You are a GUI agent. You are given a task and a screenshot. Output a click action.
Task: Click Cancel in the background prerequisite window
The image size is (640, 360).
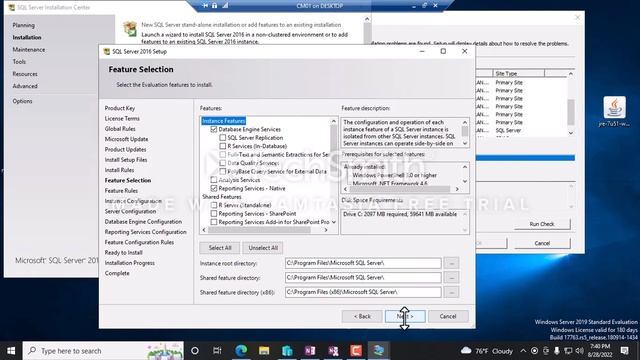[x=542, y=243]
